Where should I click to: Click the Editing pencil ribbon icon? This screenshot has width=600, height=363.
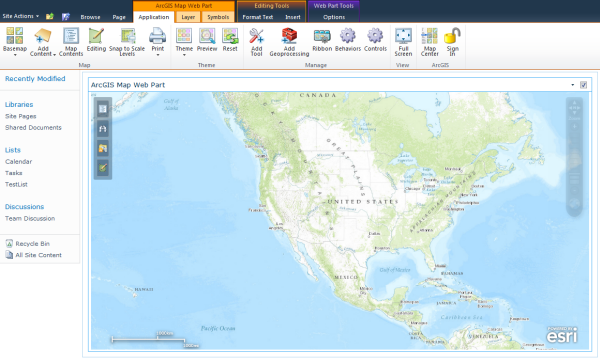96,39
